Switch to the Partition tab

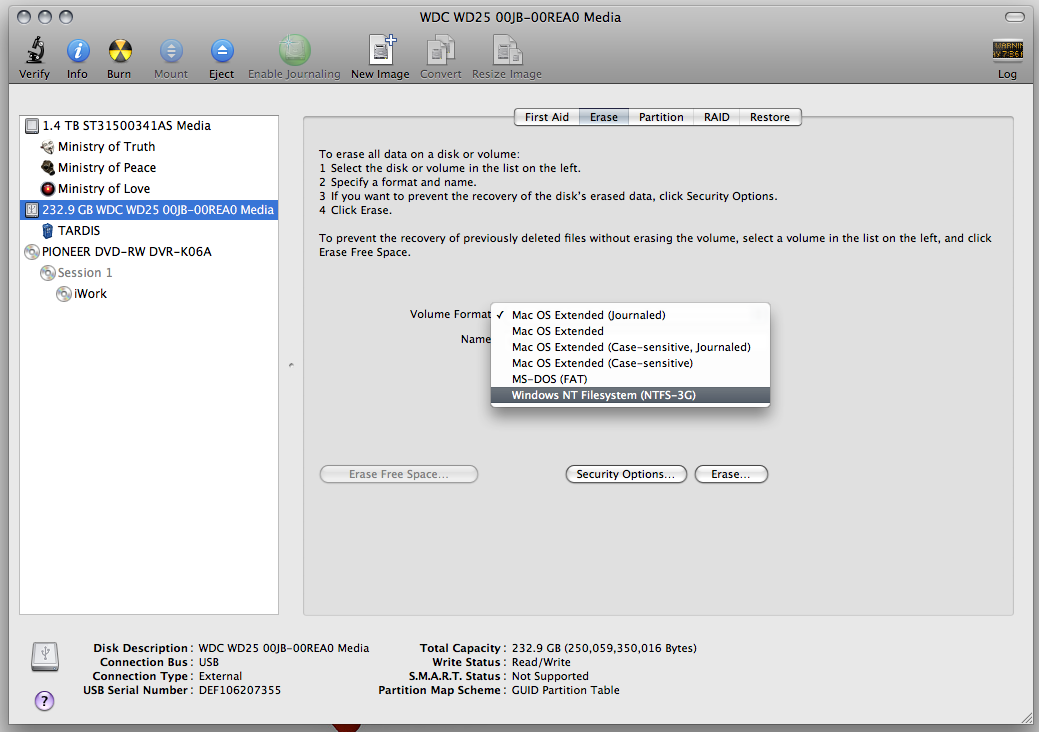(x=661, y=117)
